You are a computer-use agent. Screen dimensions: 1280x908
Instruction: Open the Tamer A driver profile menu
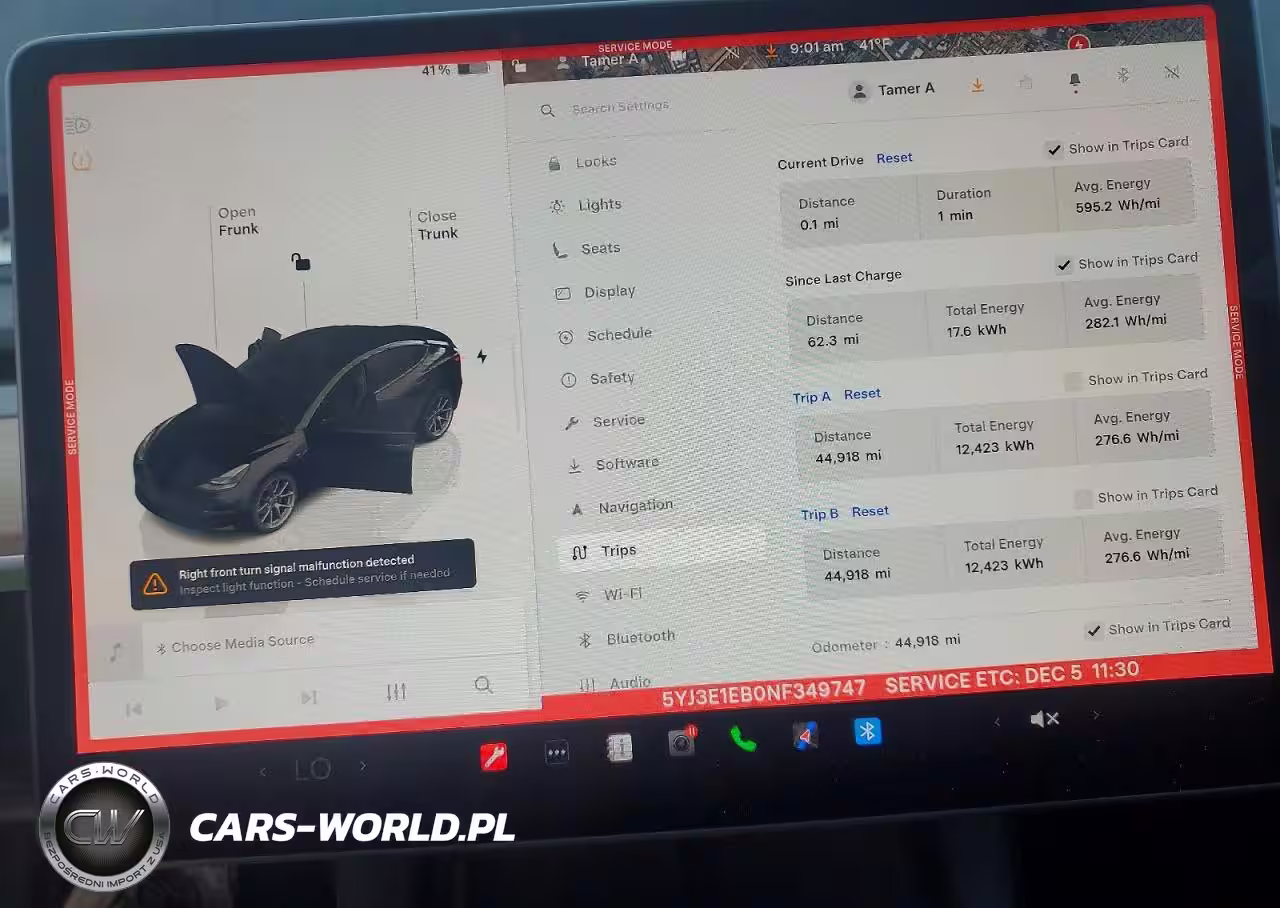(892, 90)
